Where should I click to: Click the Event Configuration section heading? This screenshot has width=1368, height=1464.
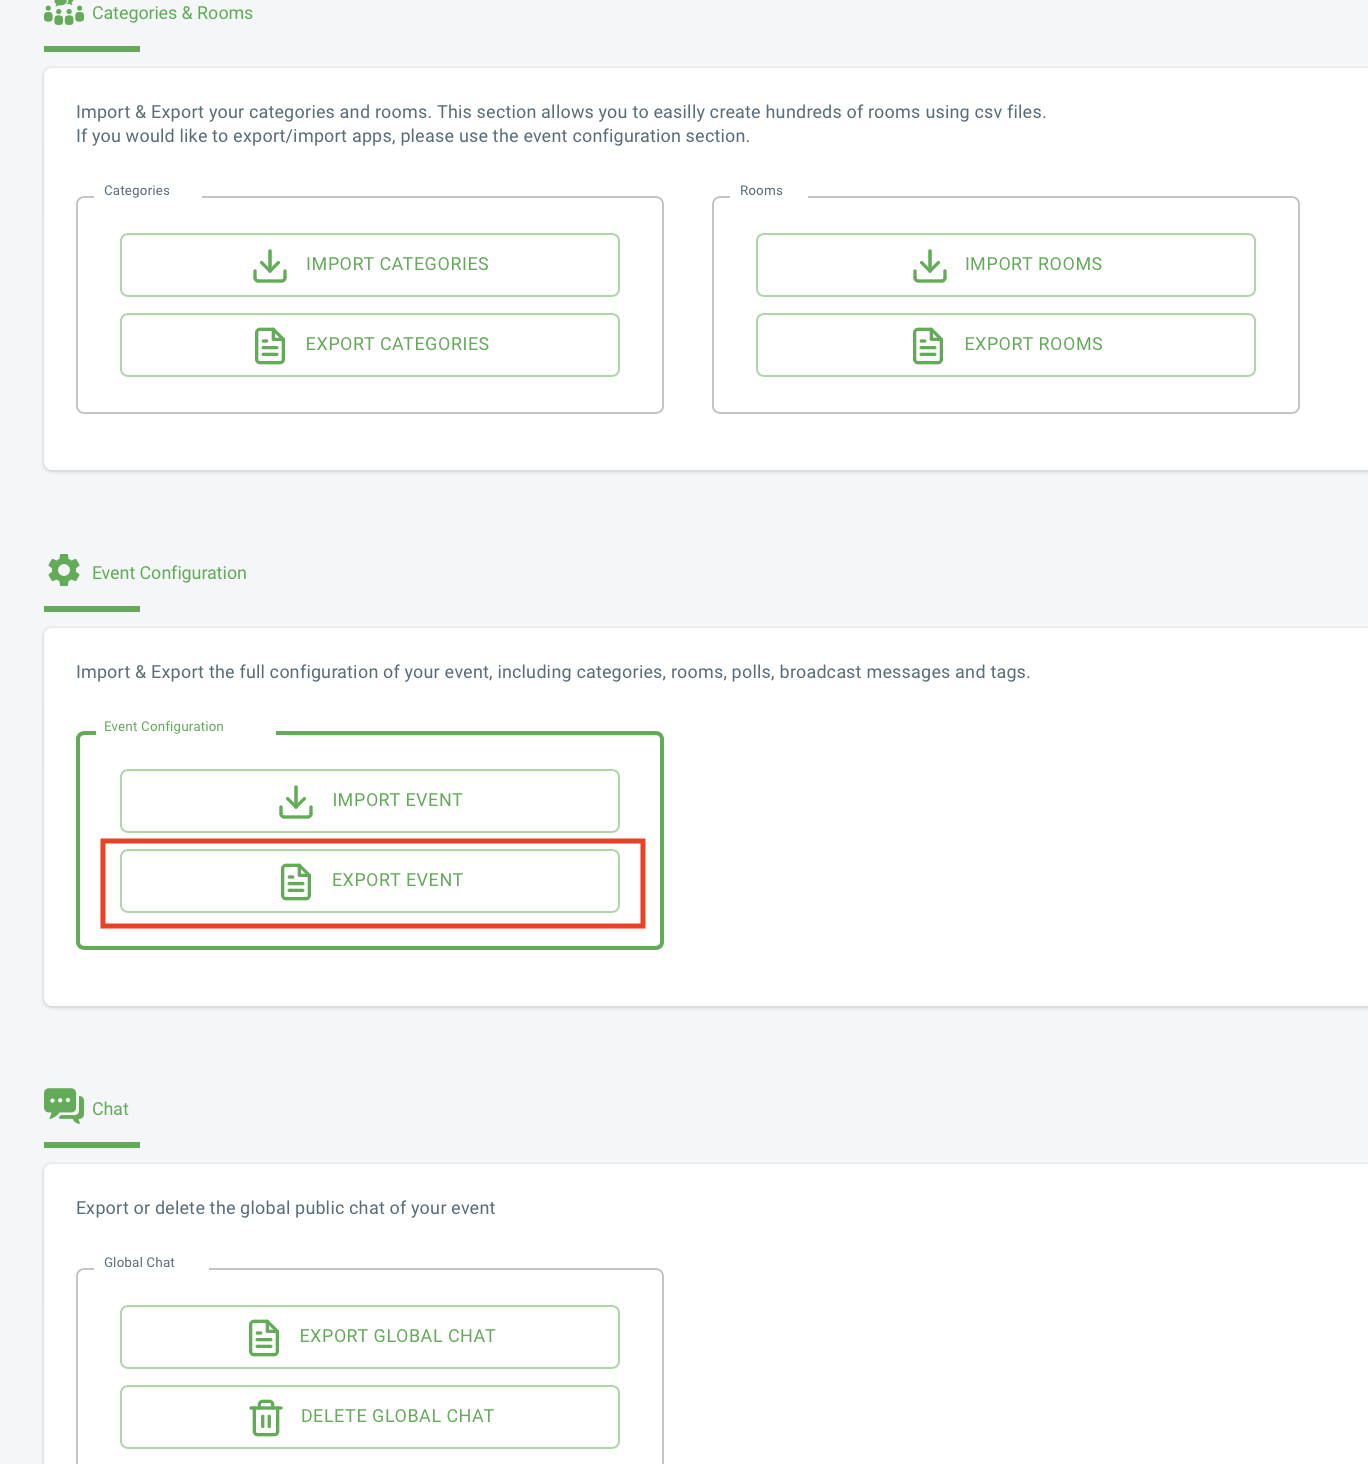tap(169, 573)
